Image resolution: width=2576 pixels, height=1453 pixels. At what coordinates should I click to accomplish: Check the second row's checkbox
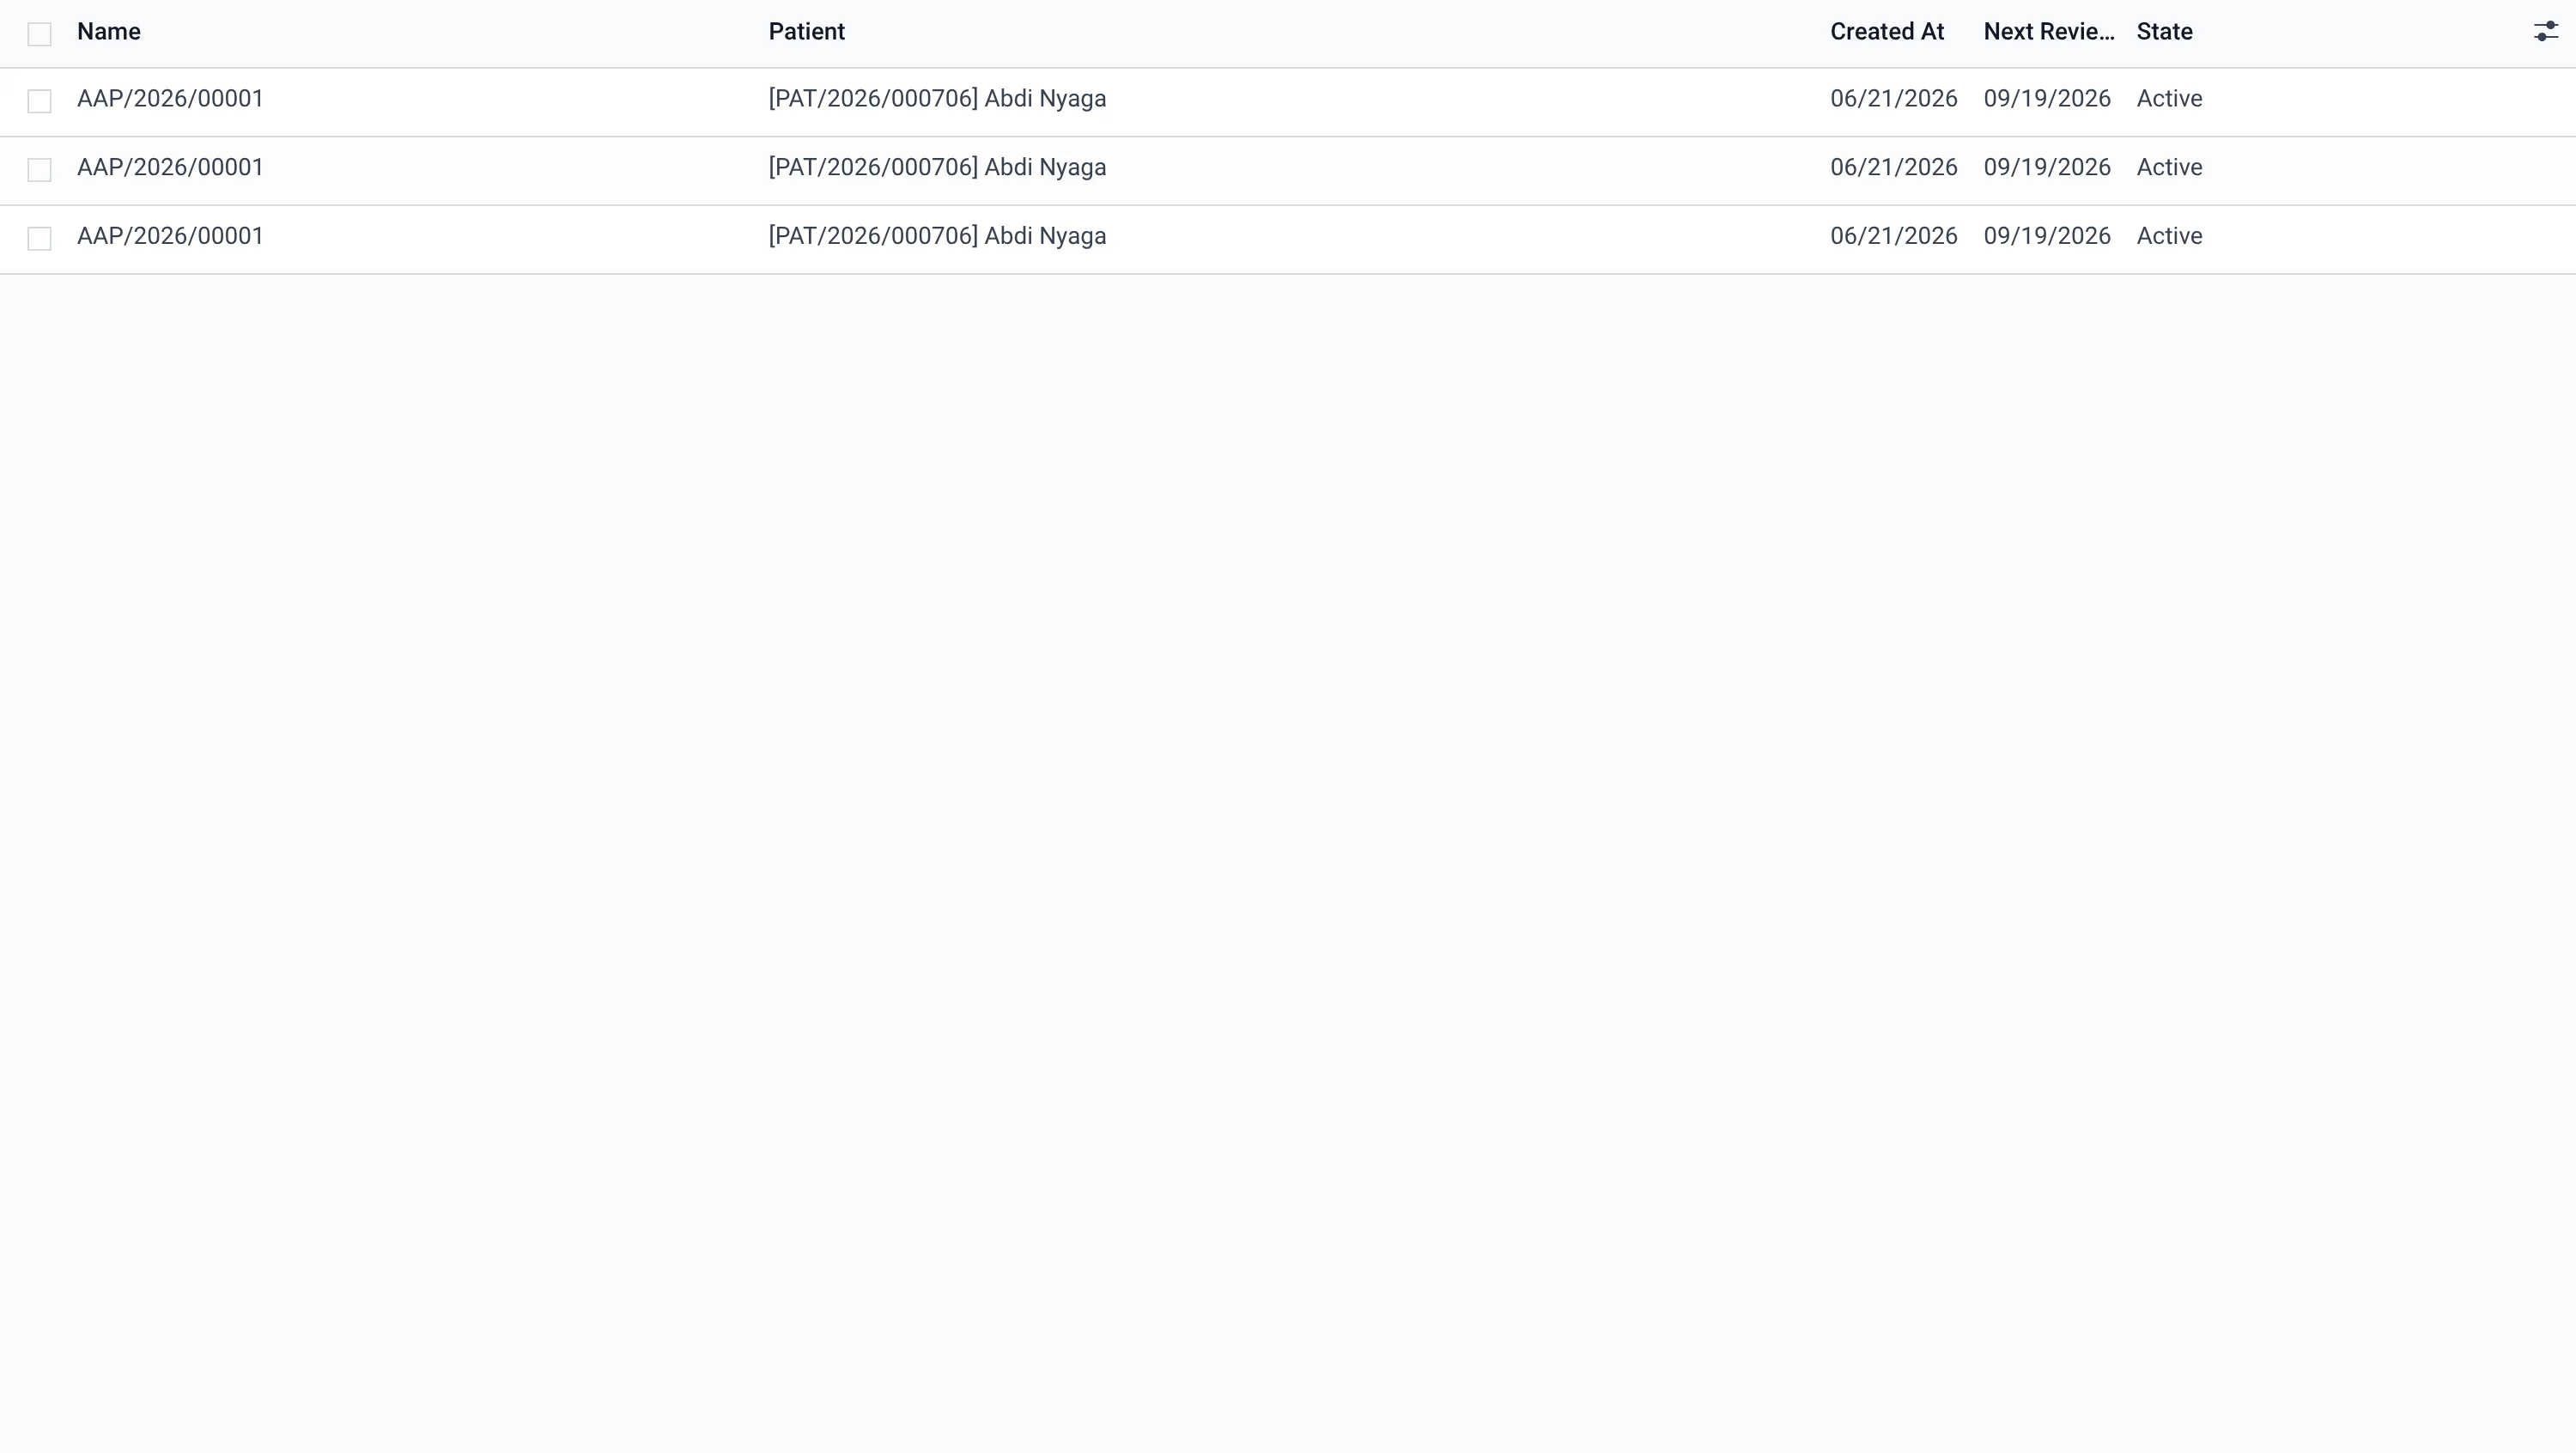[x=39, y=170]
